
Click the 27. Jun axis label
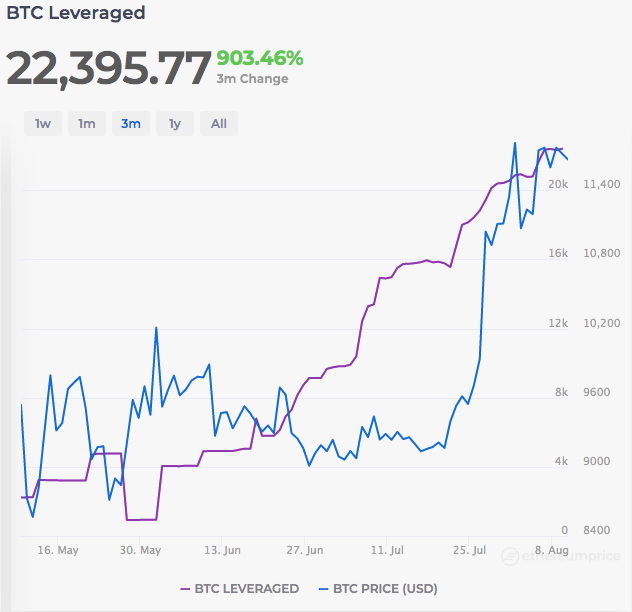click(305, 550)
